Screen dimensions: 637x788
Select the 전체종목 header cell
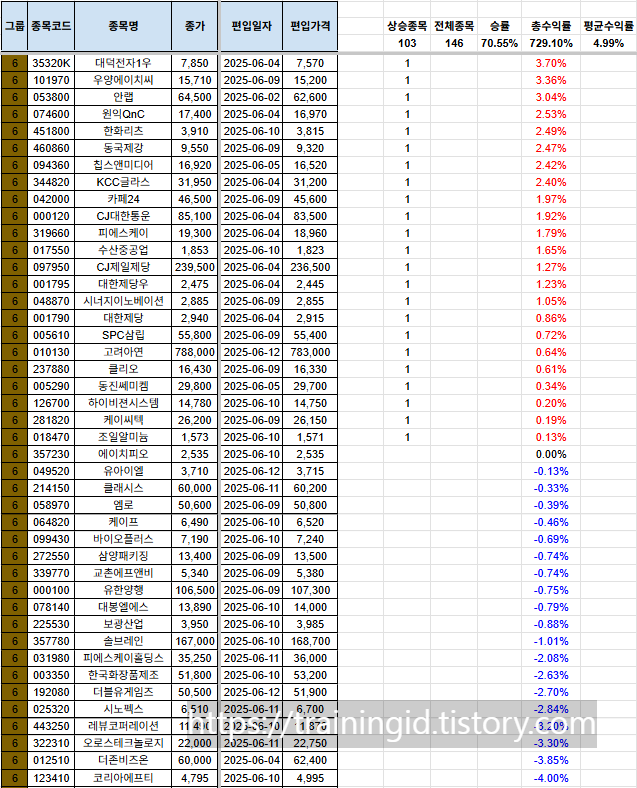tap(454, 26)
